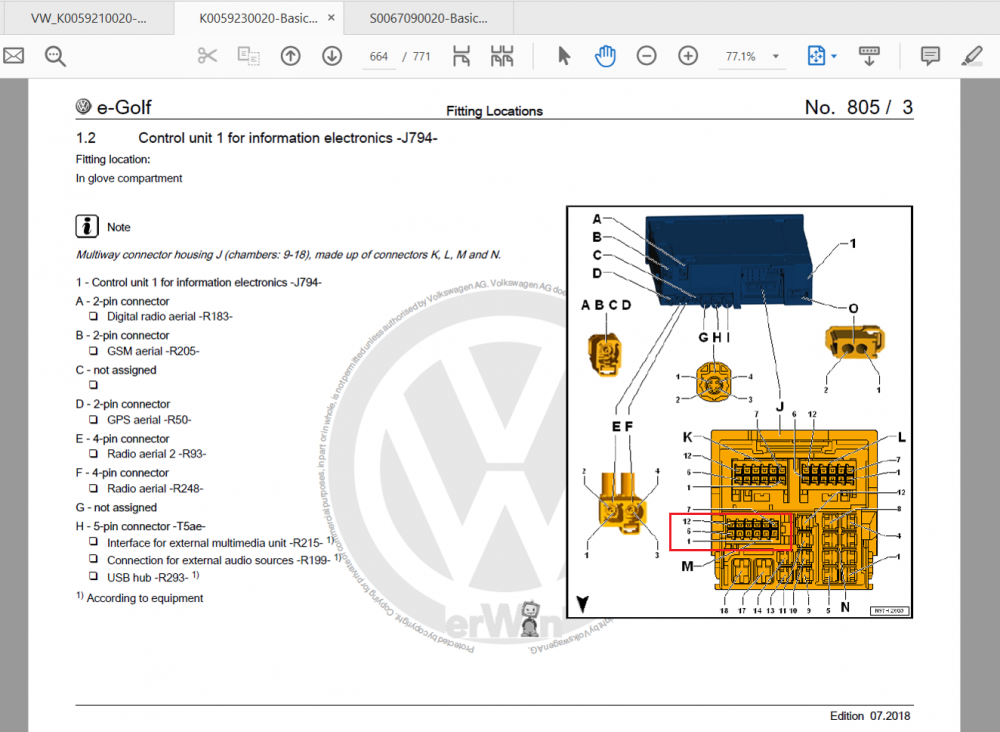Click the text 'A - 2-pin connector'
Screen dimensions: 1000x732
click(122, 301)
